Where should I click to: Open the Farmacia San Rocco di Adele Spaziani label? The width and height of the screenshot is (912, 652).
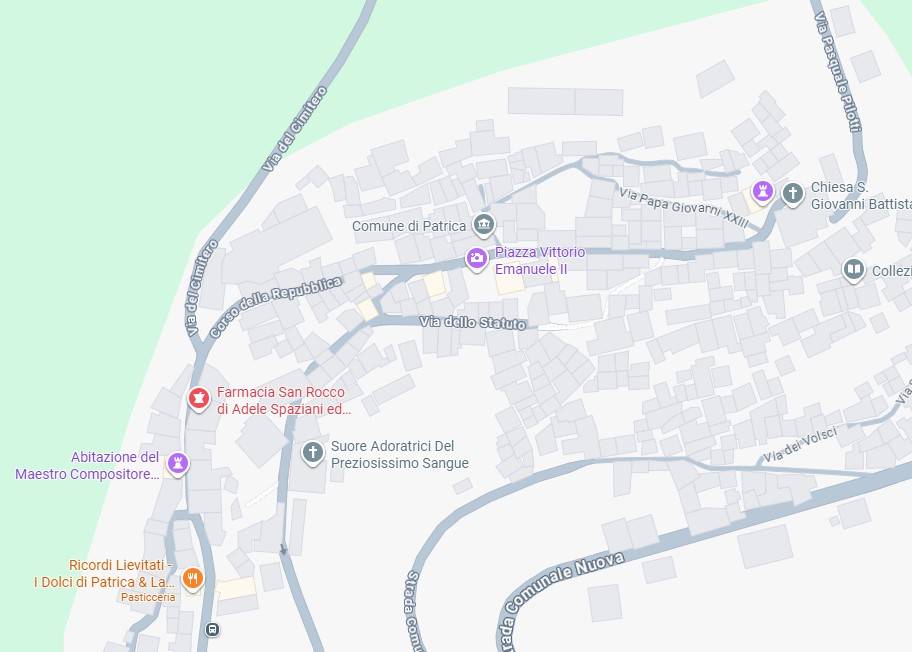click(284, 401)
